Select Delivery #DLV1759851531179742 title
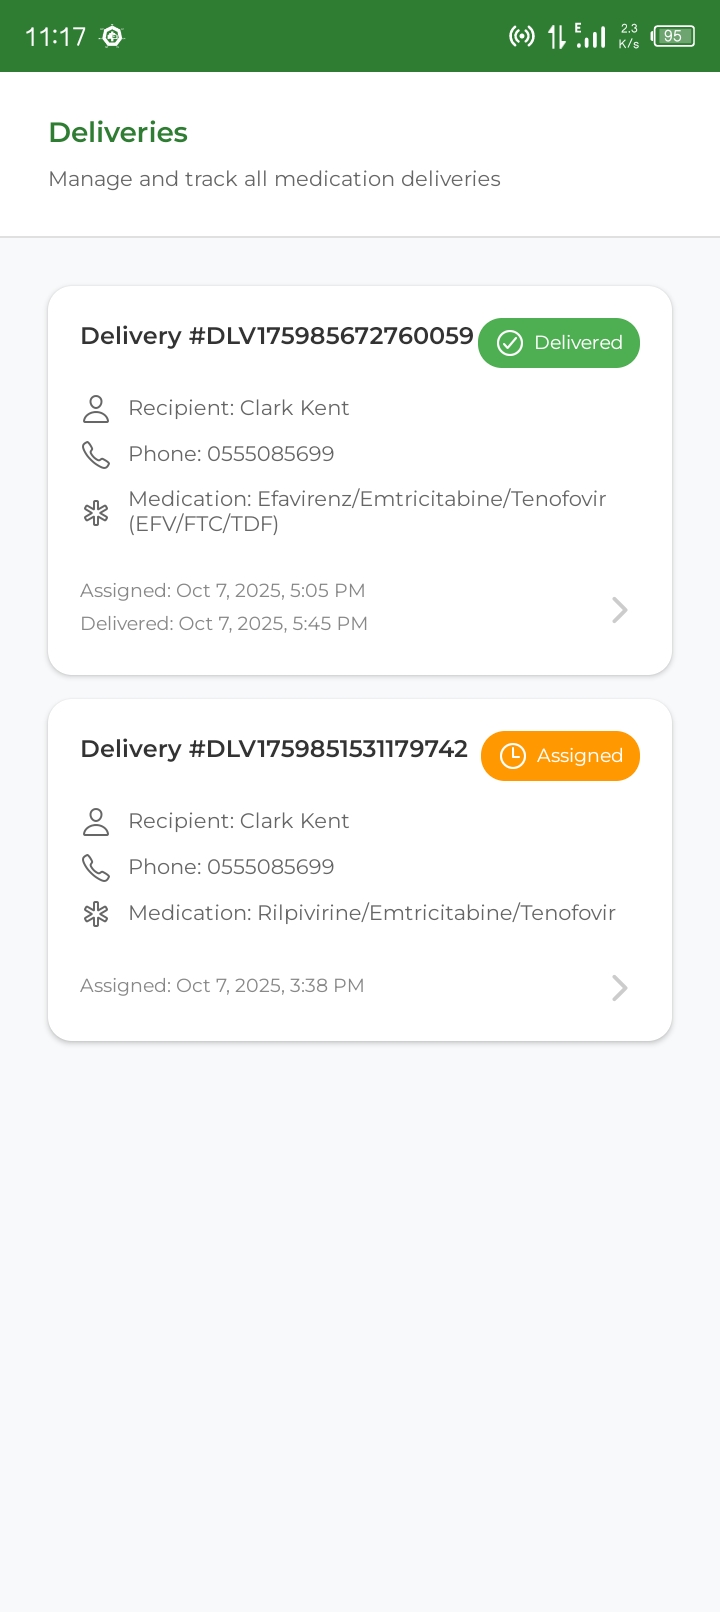Image resolution: width=720 pixels, height=1612 pixels. [x=274, y=749]
